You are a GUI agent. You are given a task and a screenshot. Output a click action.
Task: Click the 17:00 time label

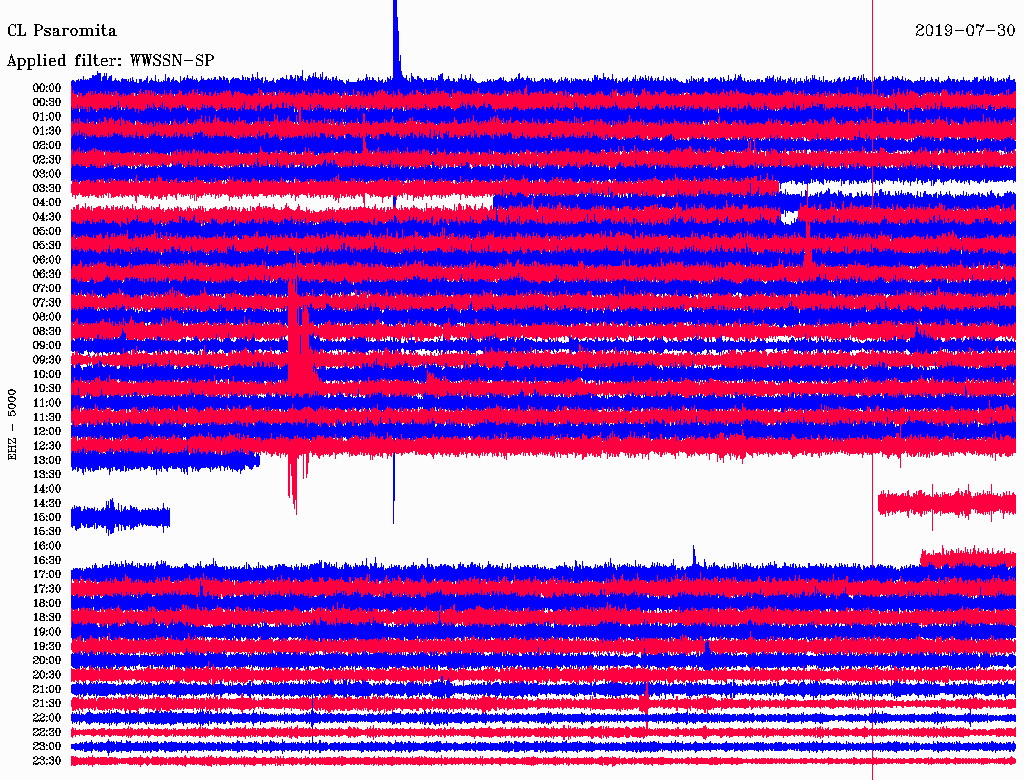pyautogui.click(x=47, y=574)
